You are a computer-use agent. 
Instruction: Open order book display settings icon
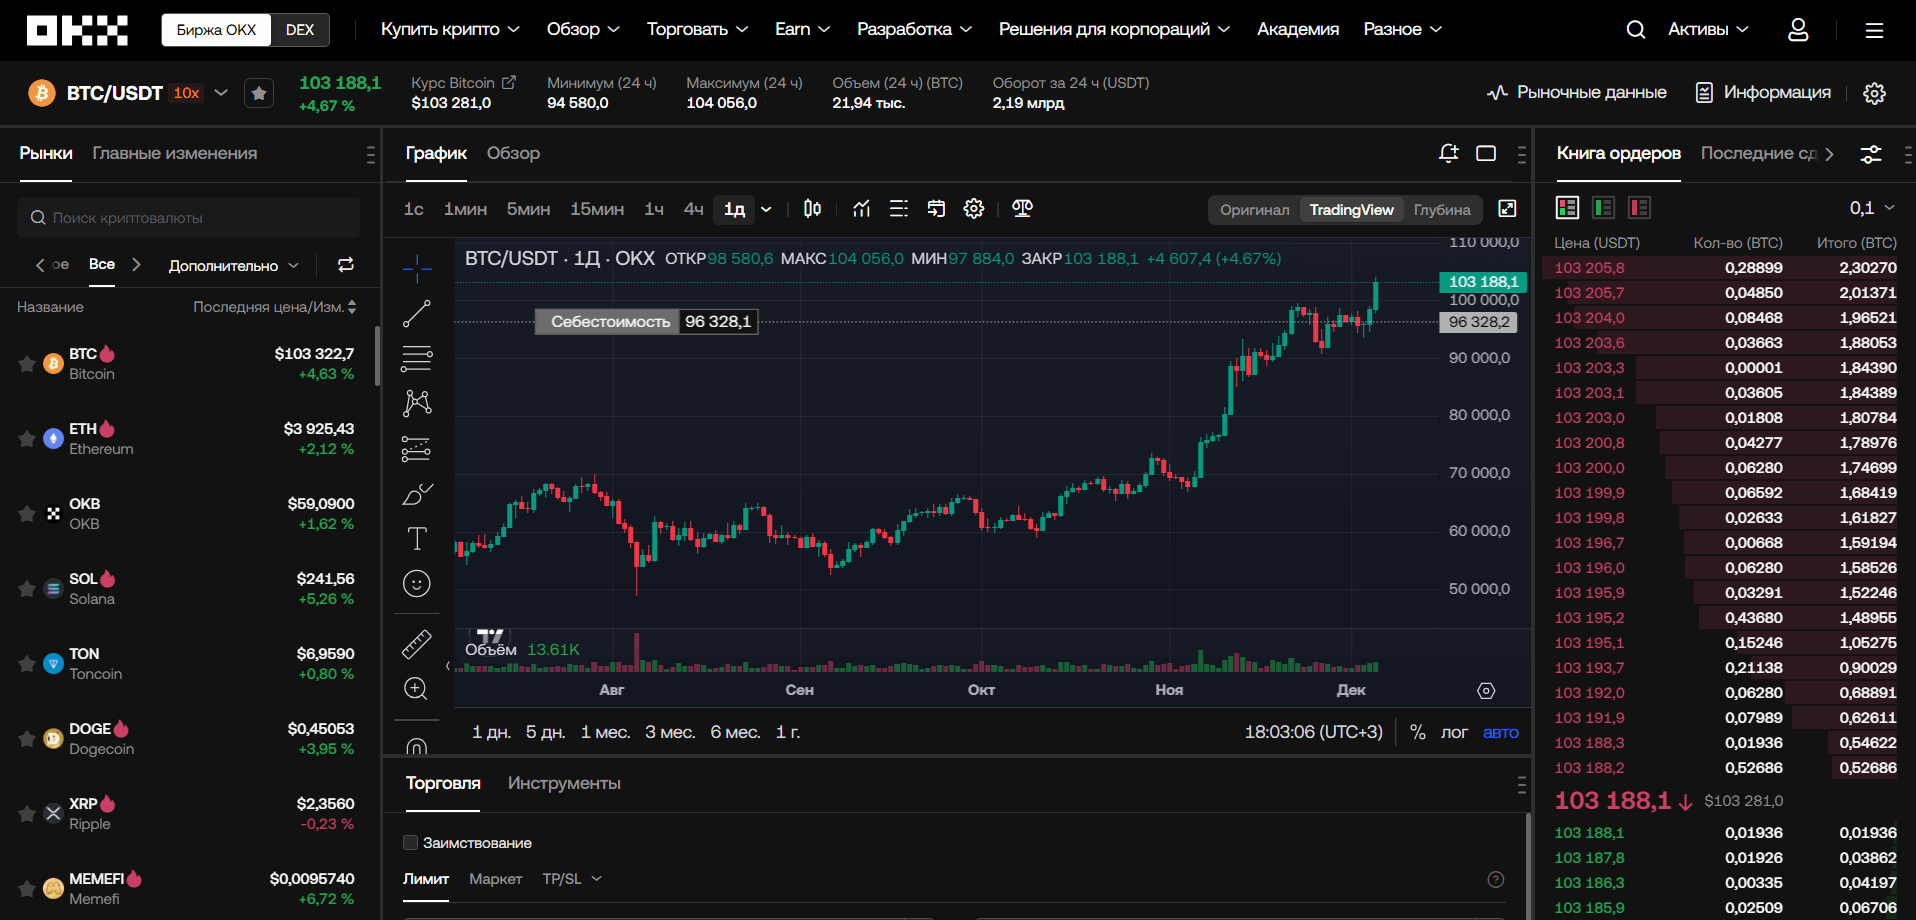pyautogui.click(x=1870, y=154)
